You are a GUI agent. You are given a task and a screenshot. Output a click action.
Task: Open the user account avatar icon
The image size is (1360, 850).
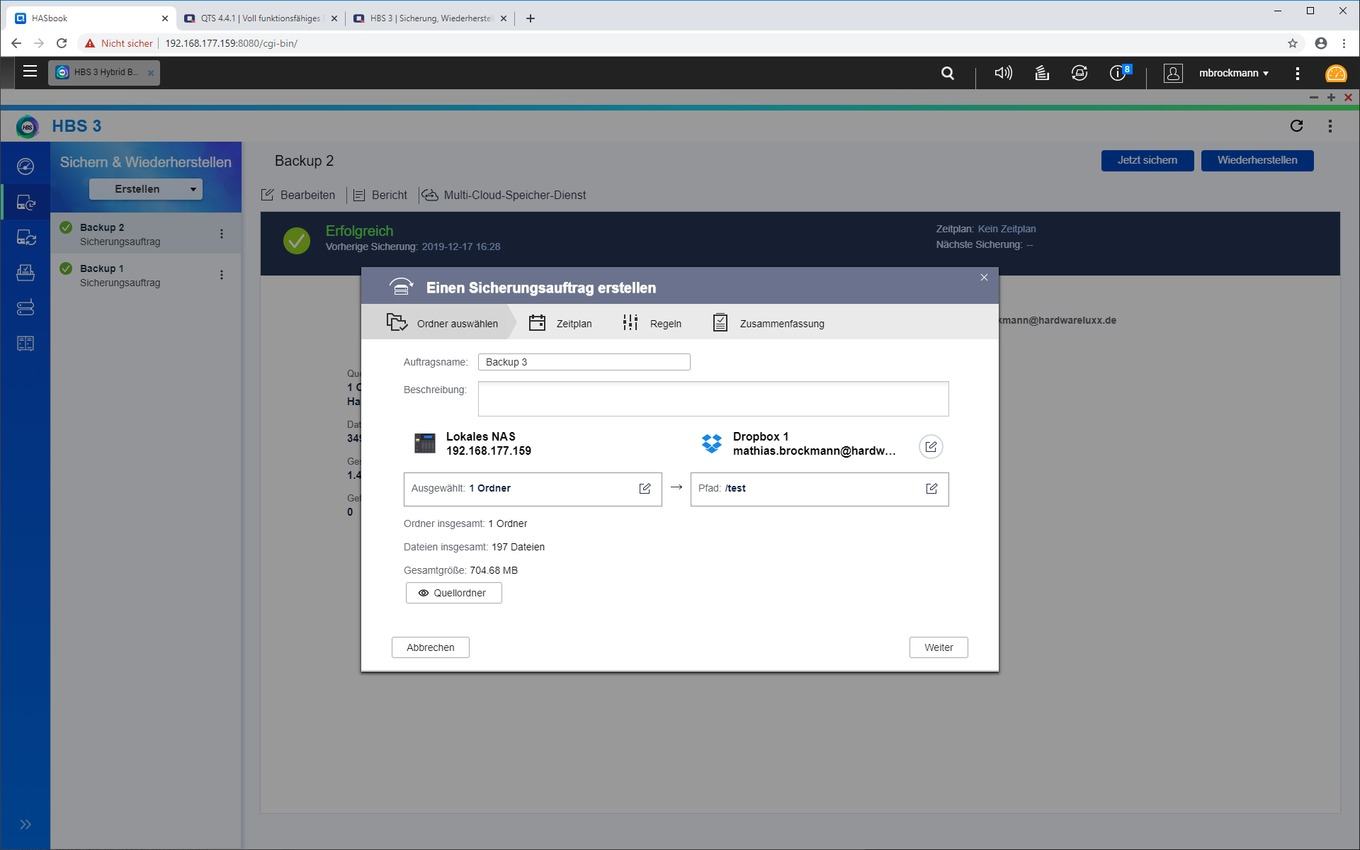(1174, 73)
